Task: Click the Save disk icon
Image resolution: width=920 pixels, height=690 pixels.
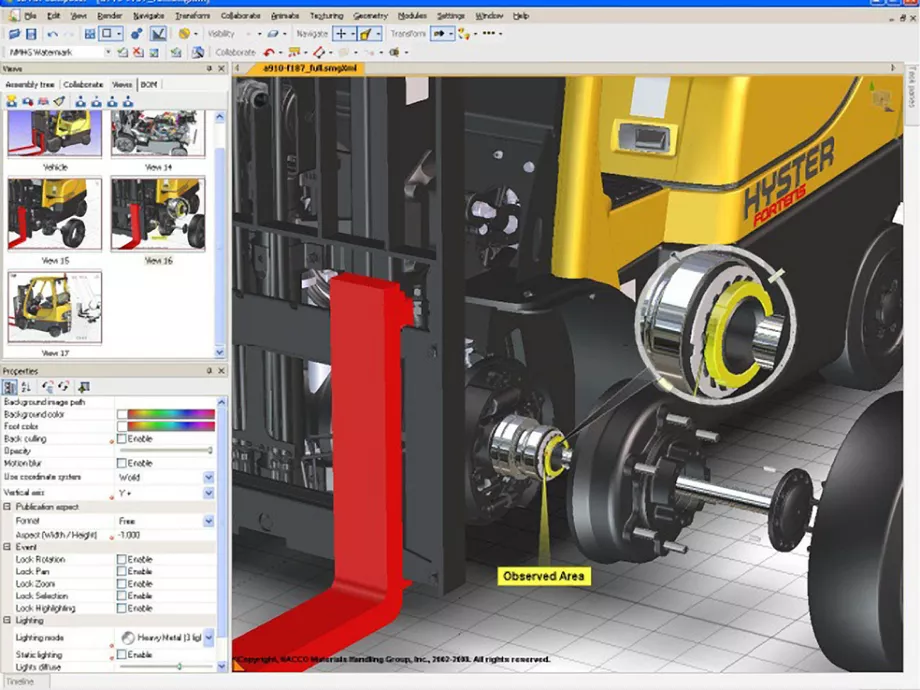Action: click(x=31, y=34)
